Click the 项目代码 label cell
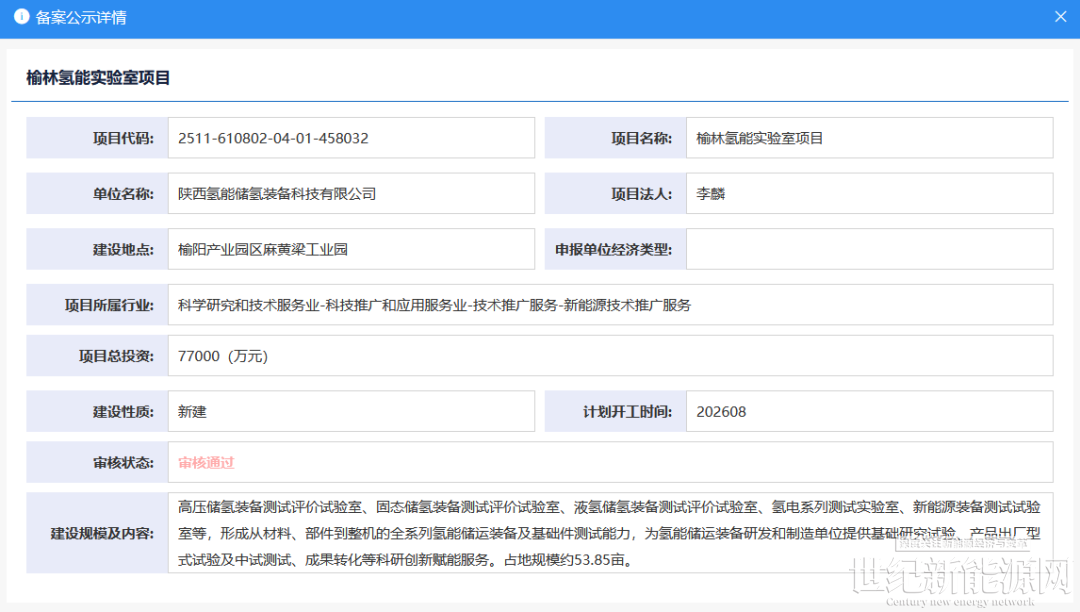This screenshot has height=612, width=1080. click(x=97, y=138)
